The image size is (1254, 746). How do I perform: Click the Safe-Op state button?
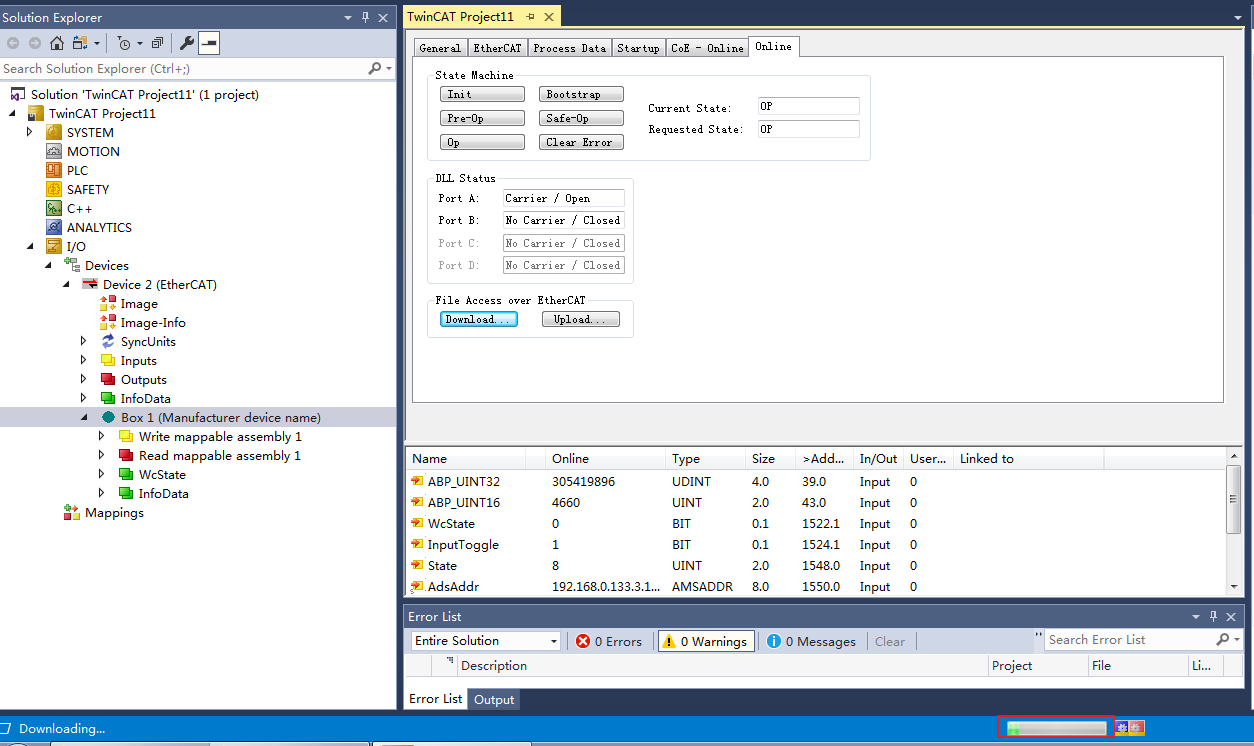(x=582, y=118)
